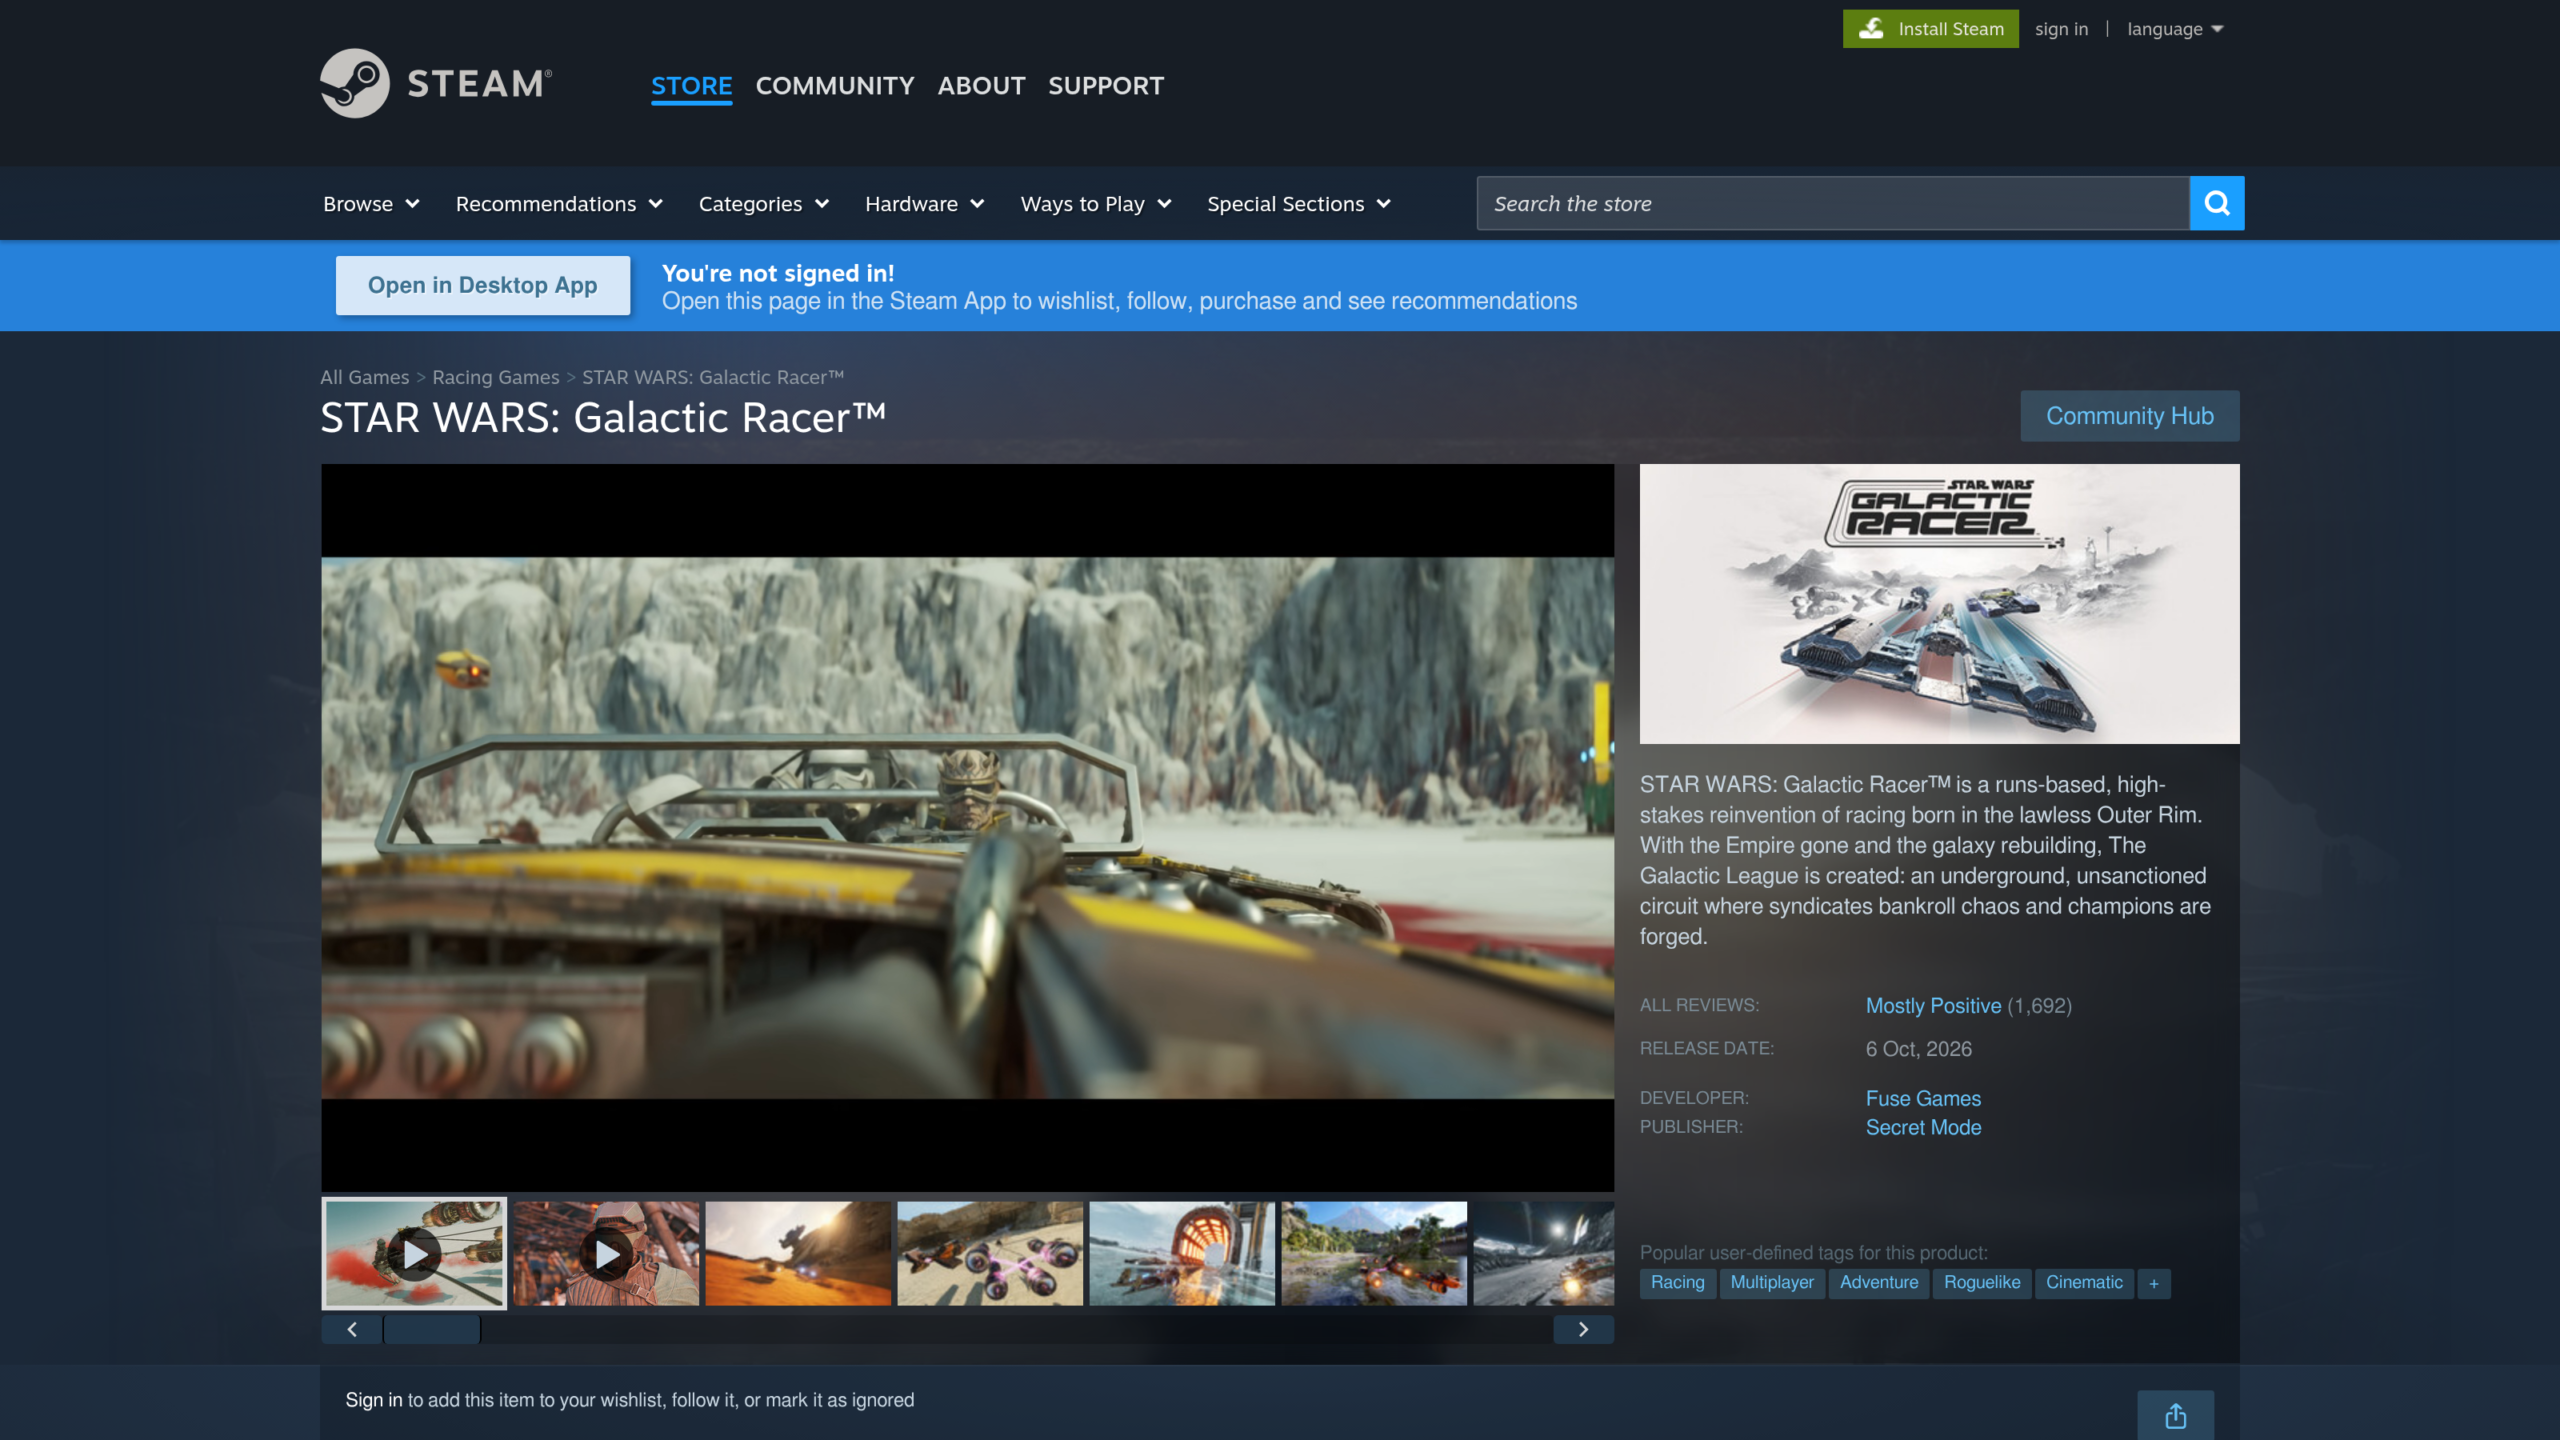Select the mountain lake screenshot thumbnail

coord(1374,1253)
